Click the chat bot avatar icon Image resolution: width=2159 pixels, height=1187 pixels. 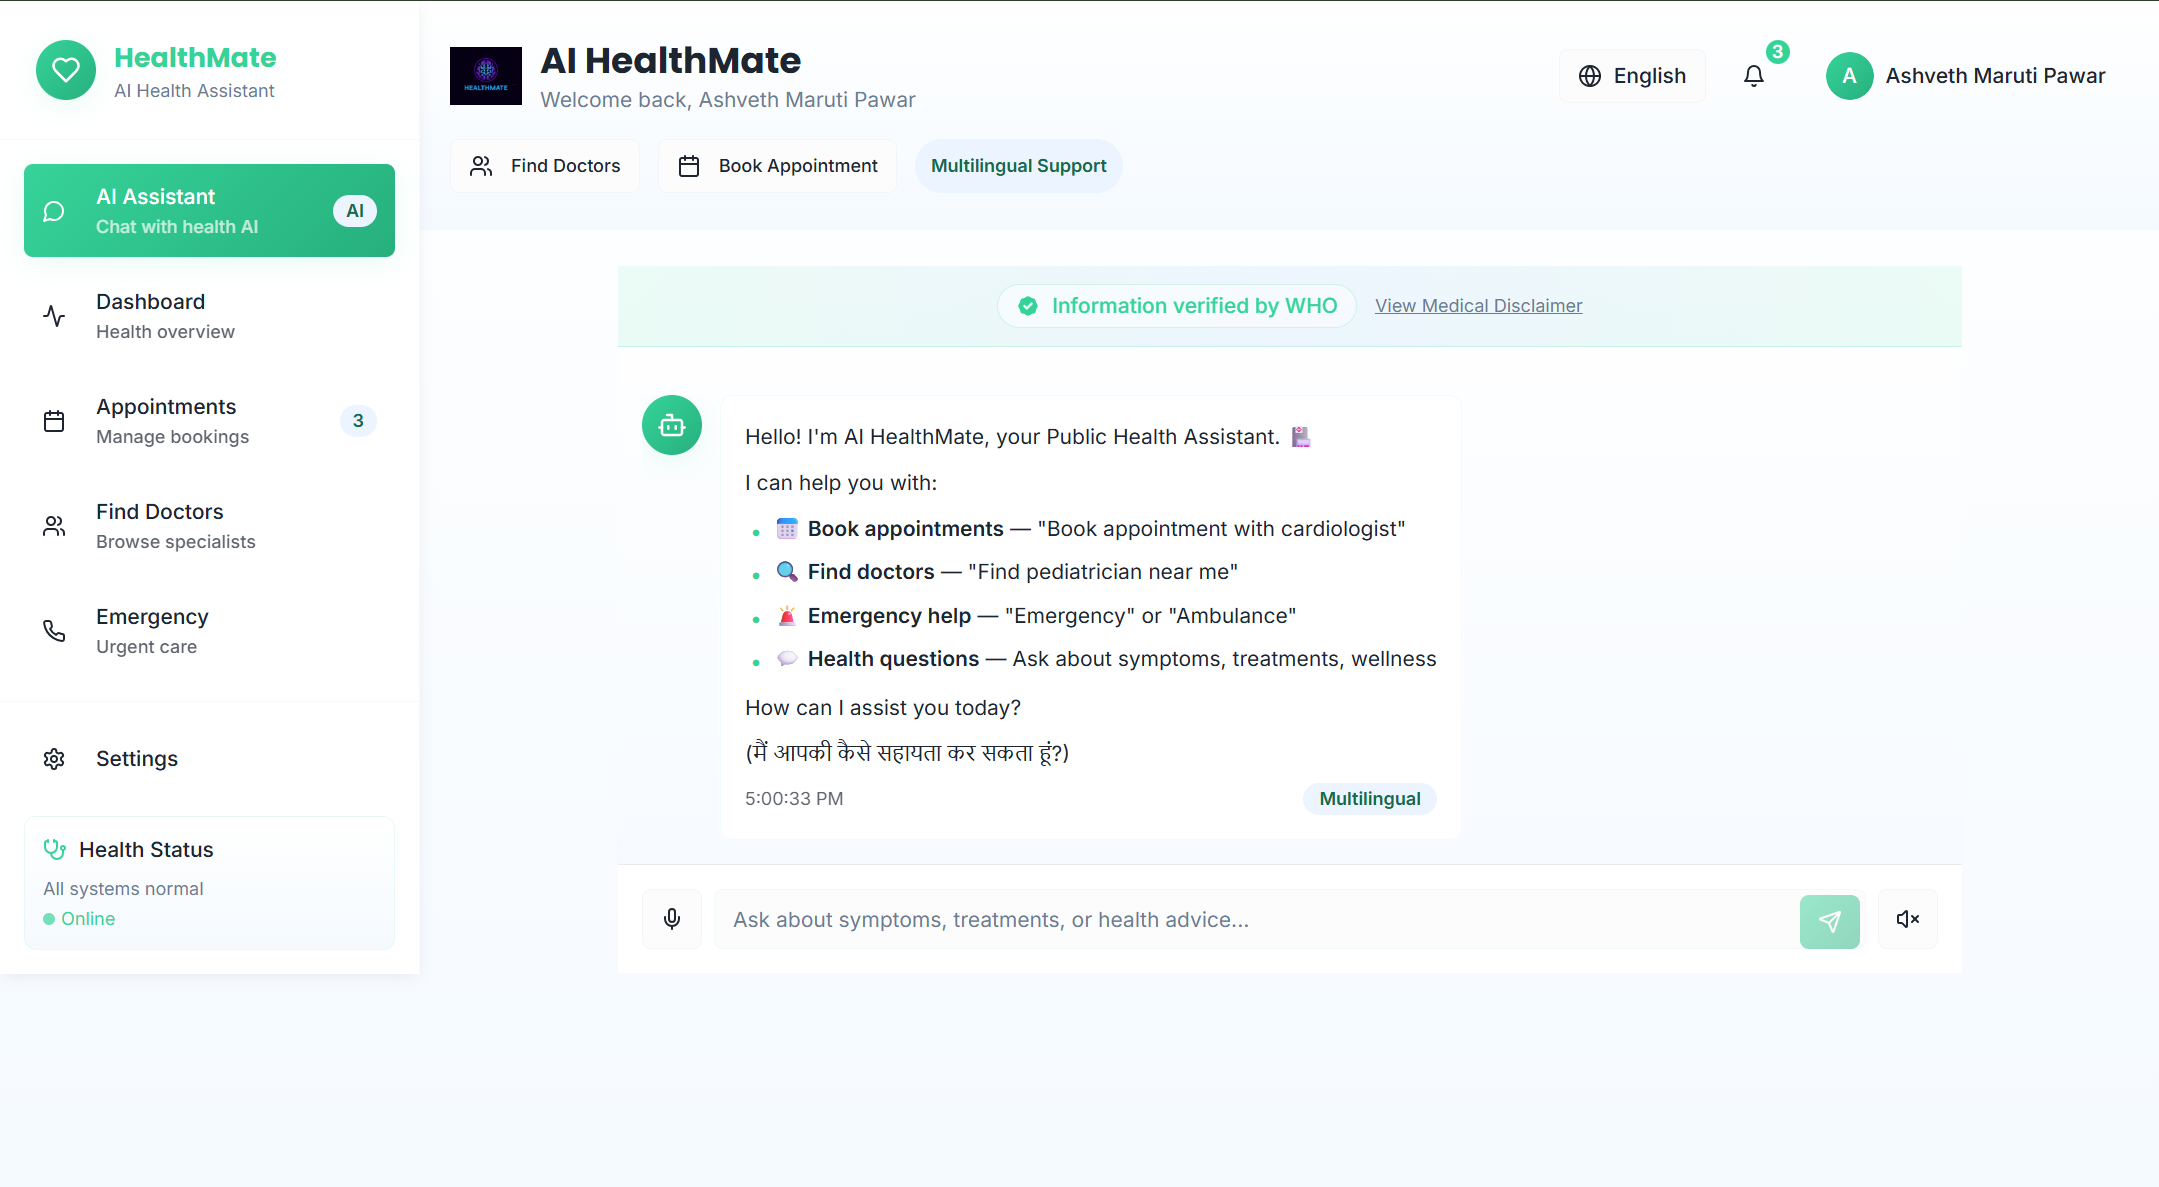pos(672,426)
